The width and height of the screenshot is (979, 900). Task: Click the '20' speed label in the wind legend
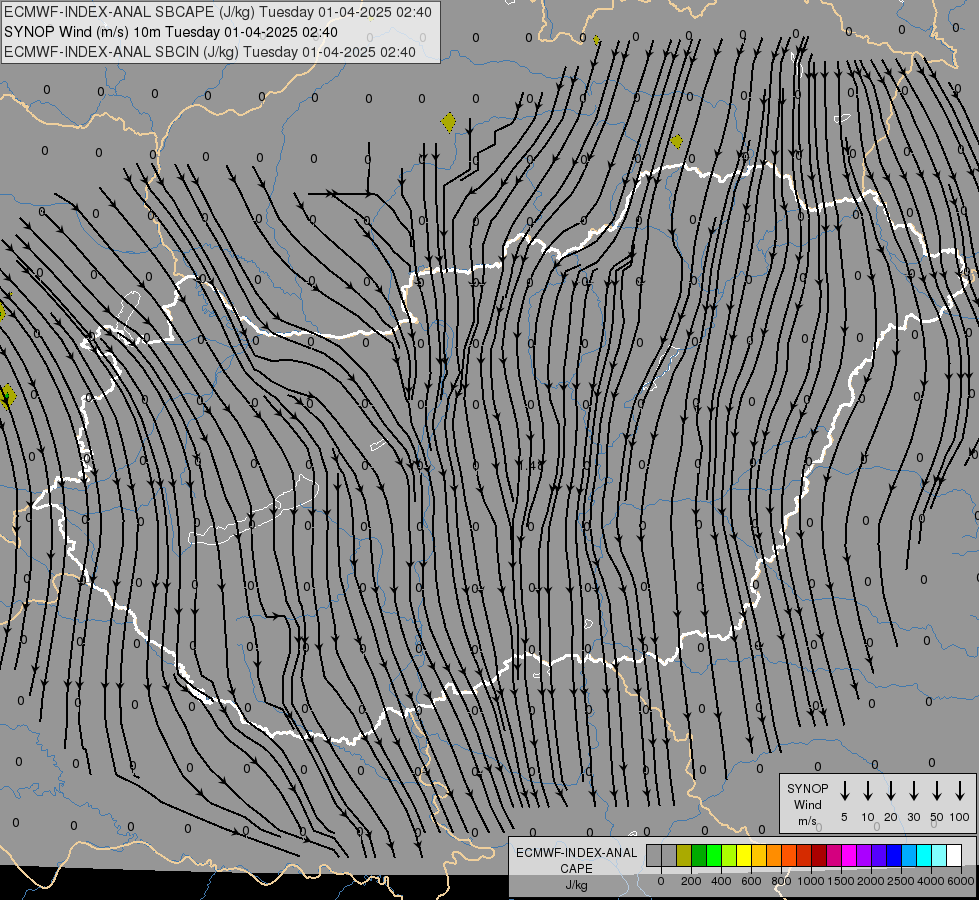[x=890, y=817]
